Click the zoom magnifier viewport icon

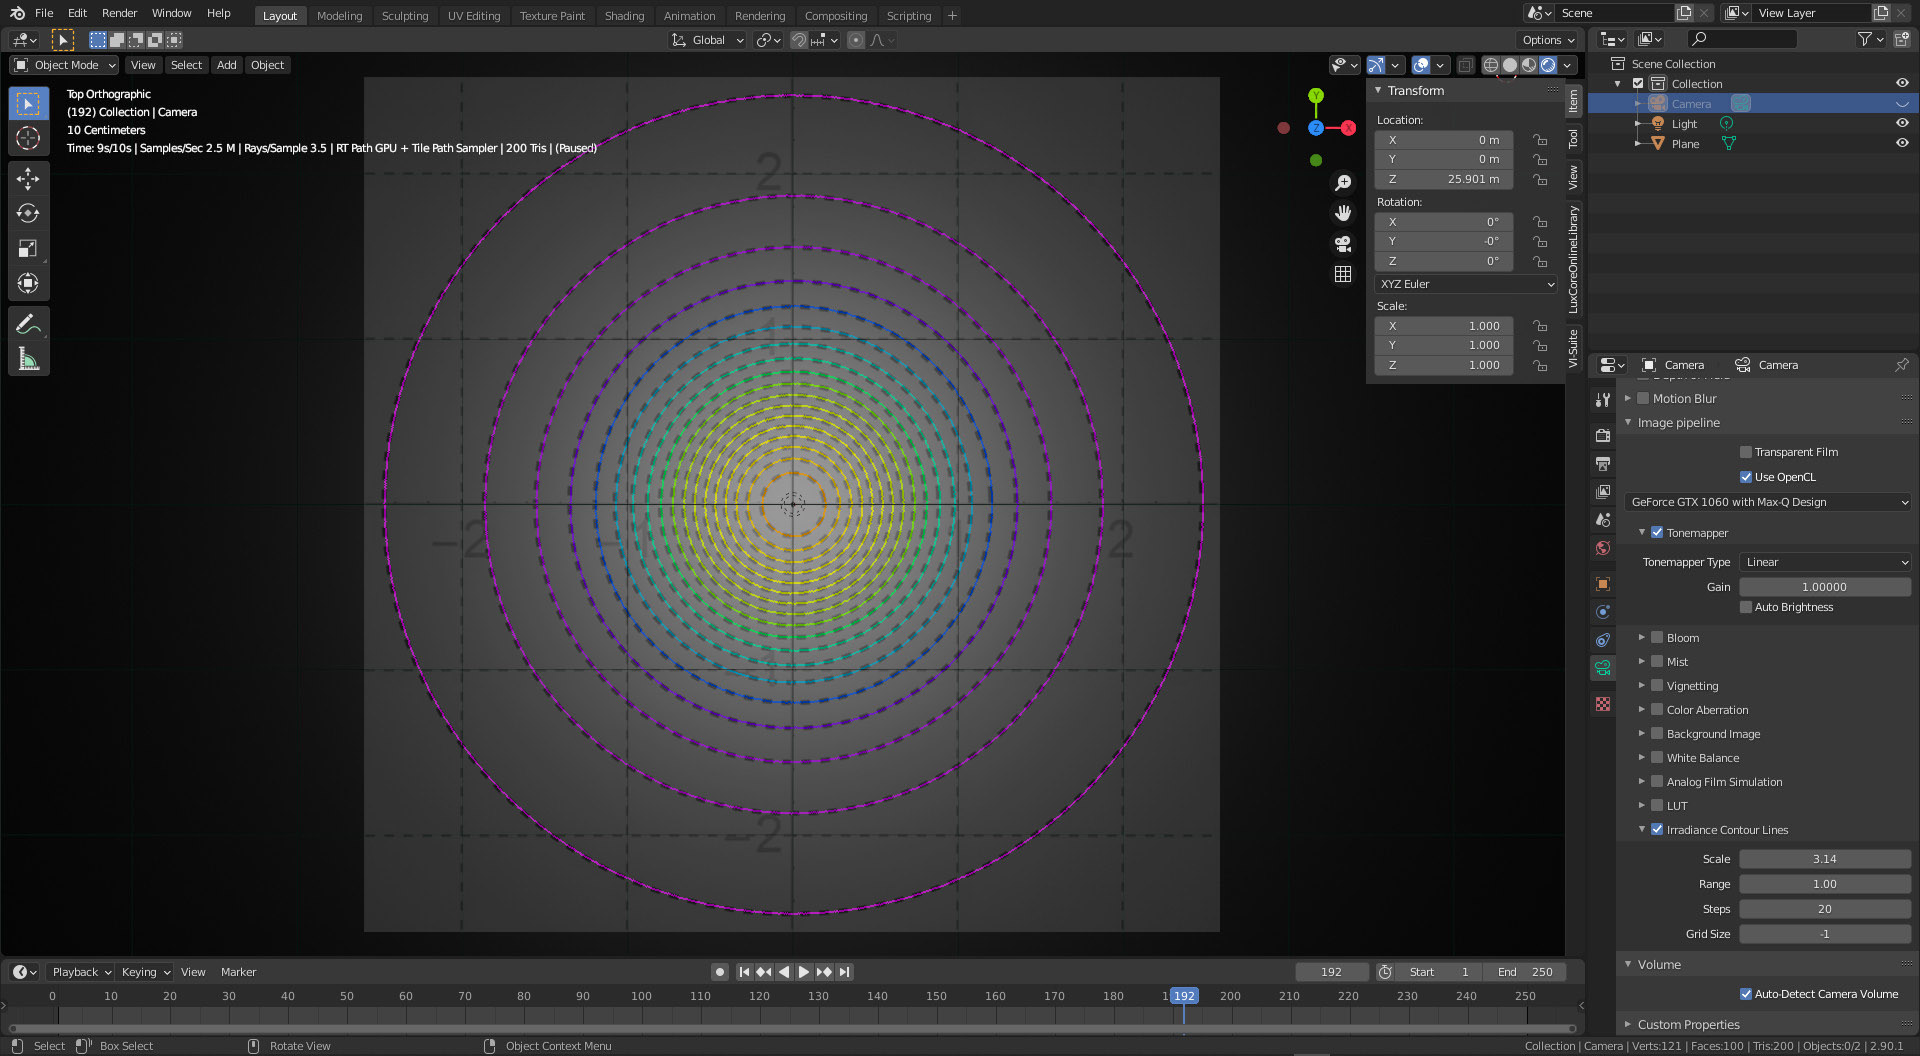pos(1343,183)
